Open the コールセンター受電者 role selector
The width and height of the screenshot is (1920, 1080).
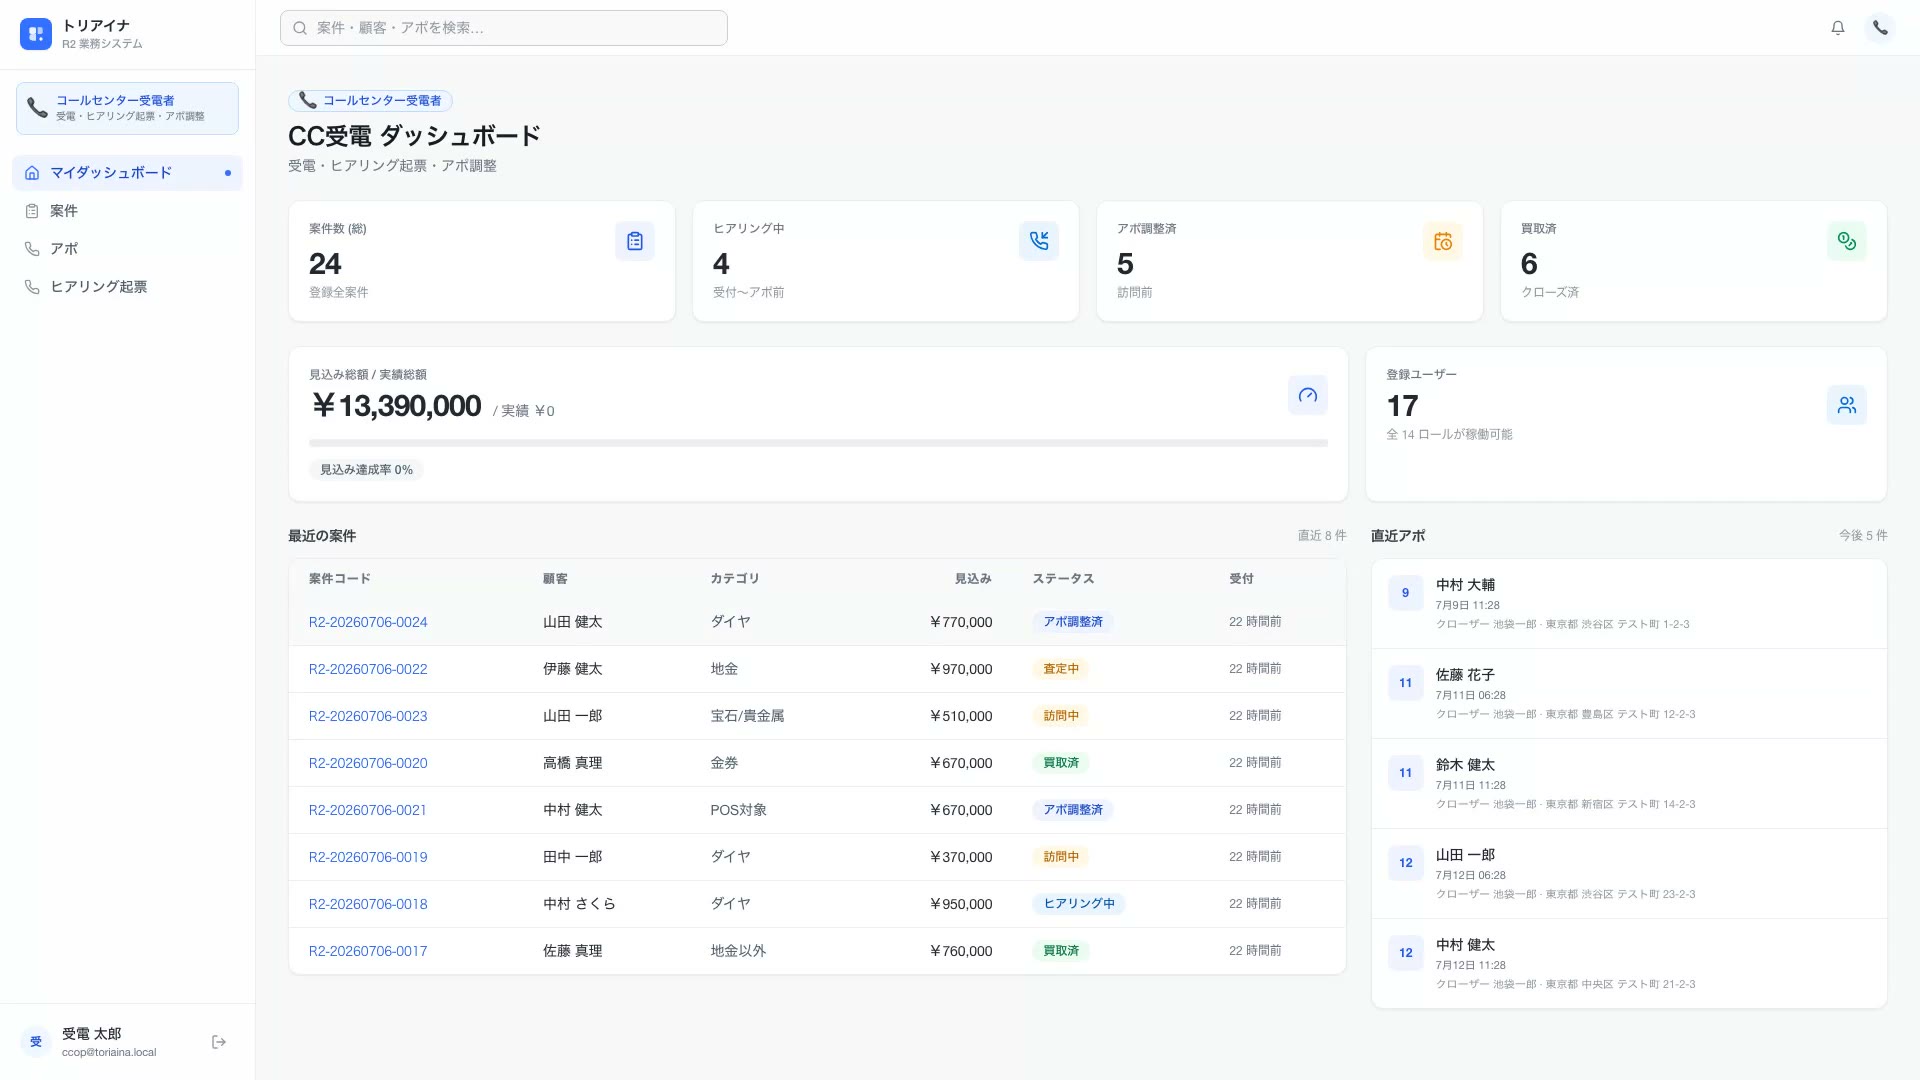[x=127, y=108]
